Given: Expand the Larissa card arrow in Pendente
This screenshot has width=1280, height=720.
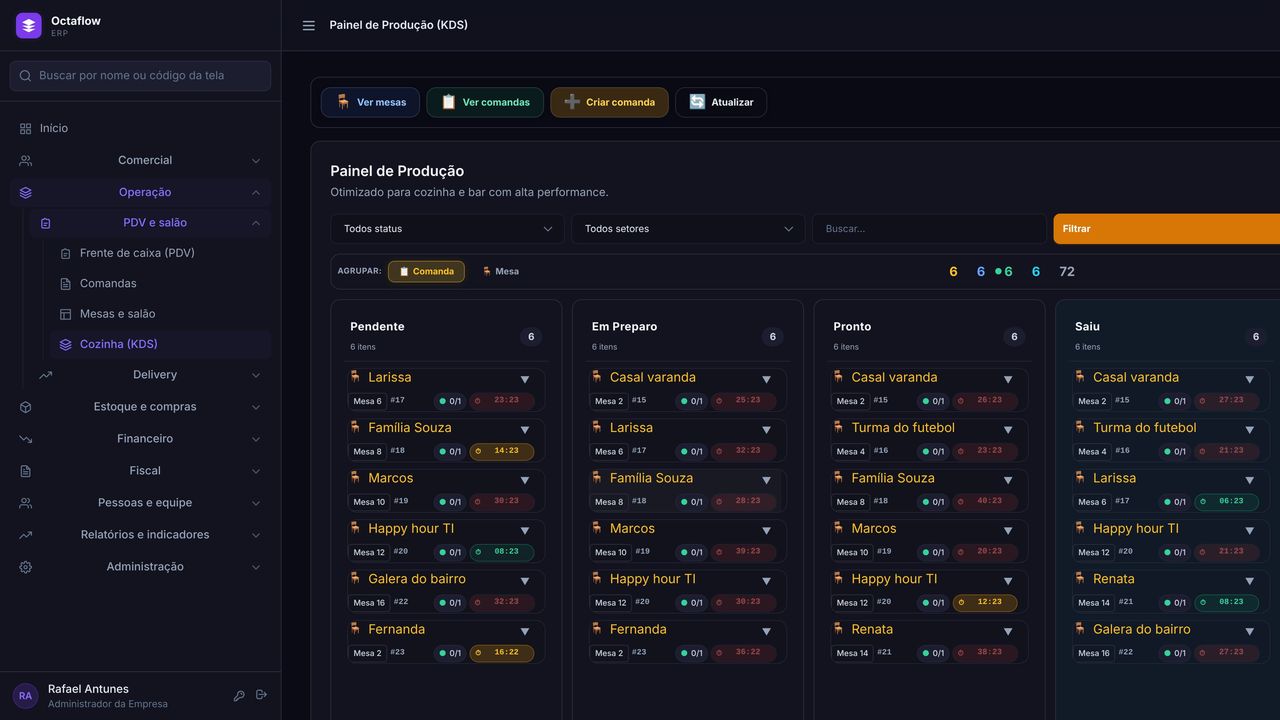Looking at the screenshot, I should (x=525, y=380).
